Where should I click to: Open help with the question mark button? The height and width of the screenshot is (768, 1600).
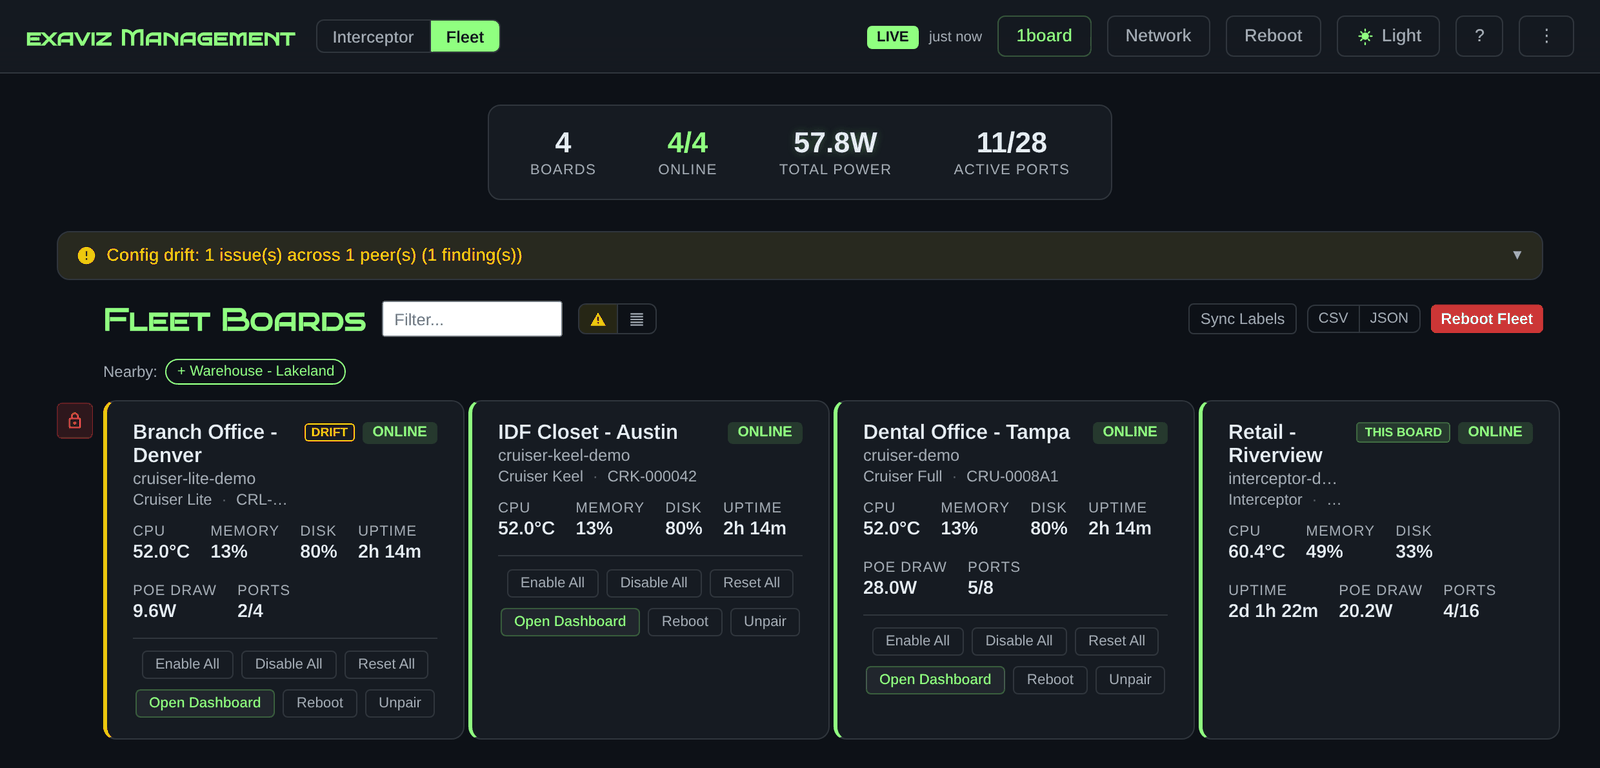pos(1479,36)
